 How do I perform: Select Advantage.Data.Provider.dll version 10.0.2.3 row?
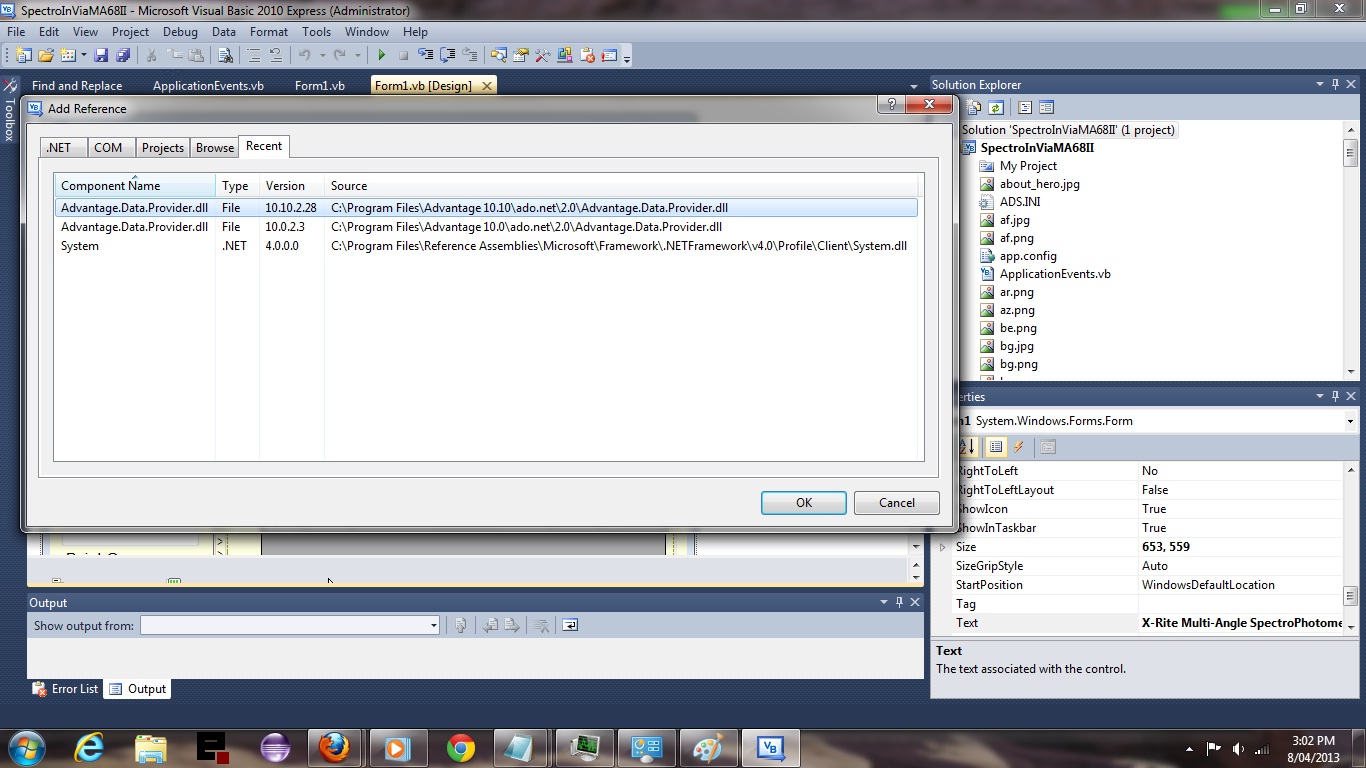[486, 227]
